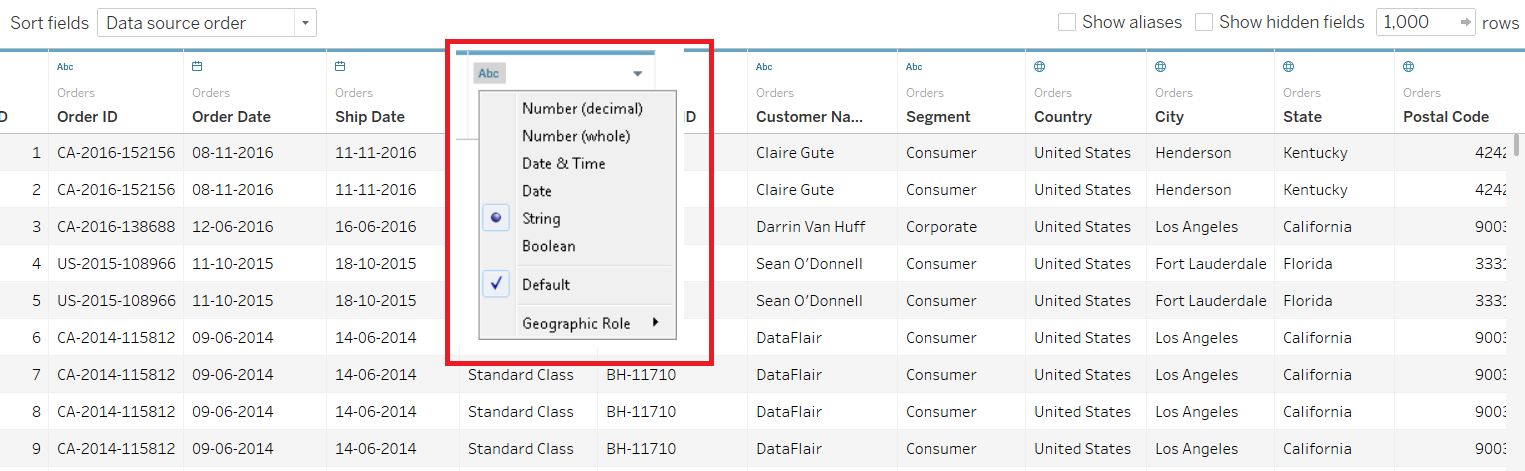Image resolution: width=1525 pixels, height=471 pixels.
Task: Click Sean O'Donnell cell in row 4
Action: 809,264
